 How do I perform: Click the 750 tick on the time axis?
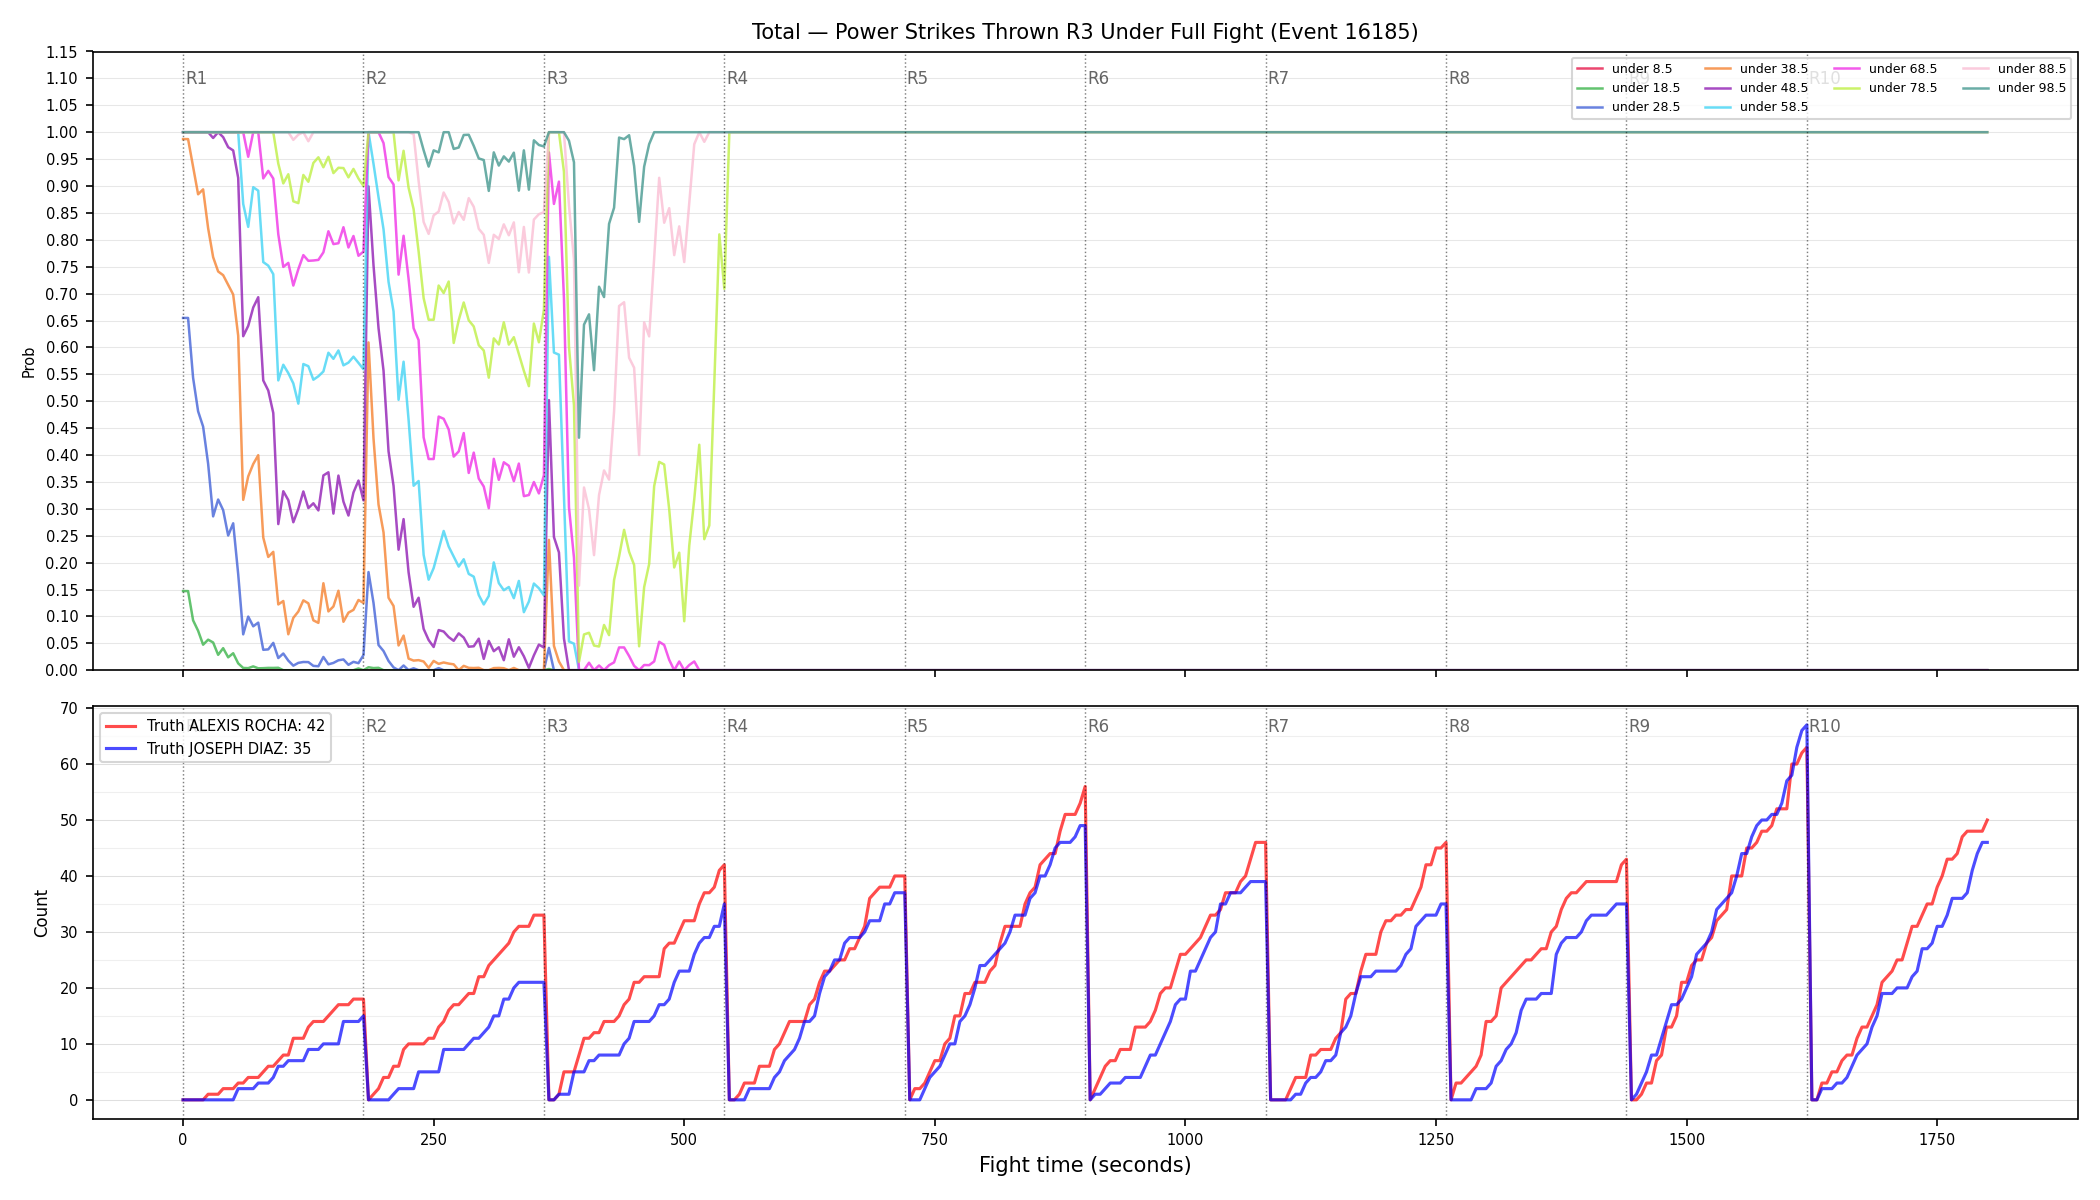934,1139
